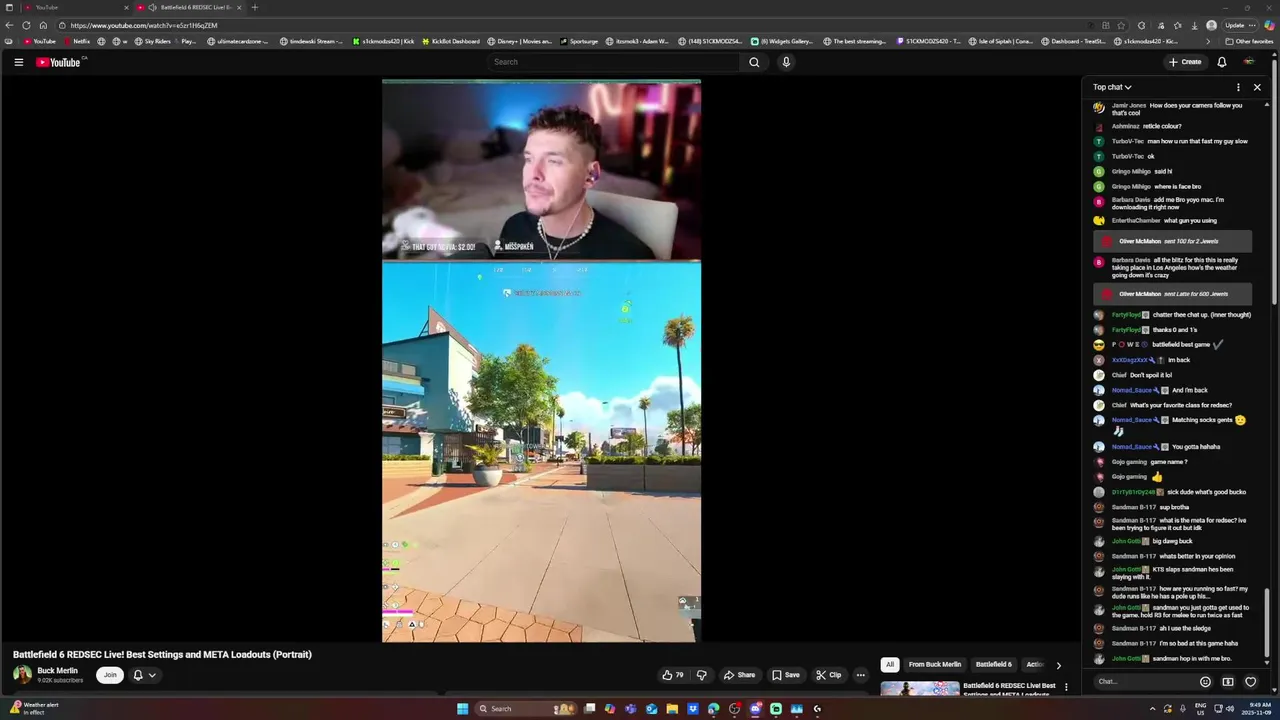Share the Battlefield 6 video
Screen dimensions: 1280x720
point(739,675)
